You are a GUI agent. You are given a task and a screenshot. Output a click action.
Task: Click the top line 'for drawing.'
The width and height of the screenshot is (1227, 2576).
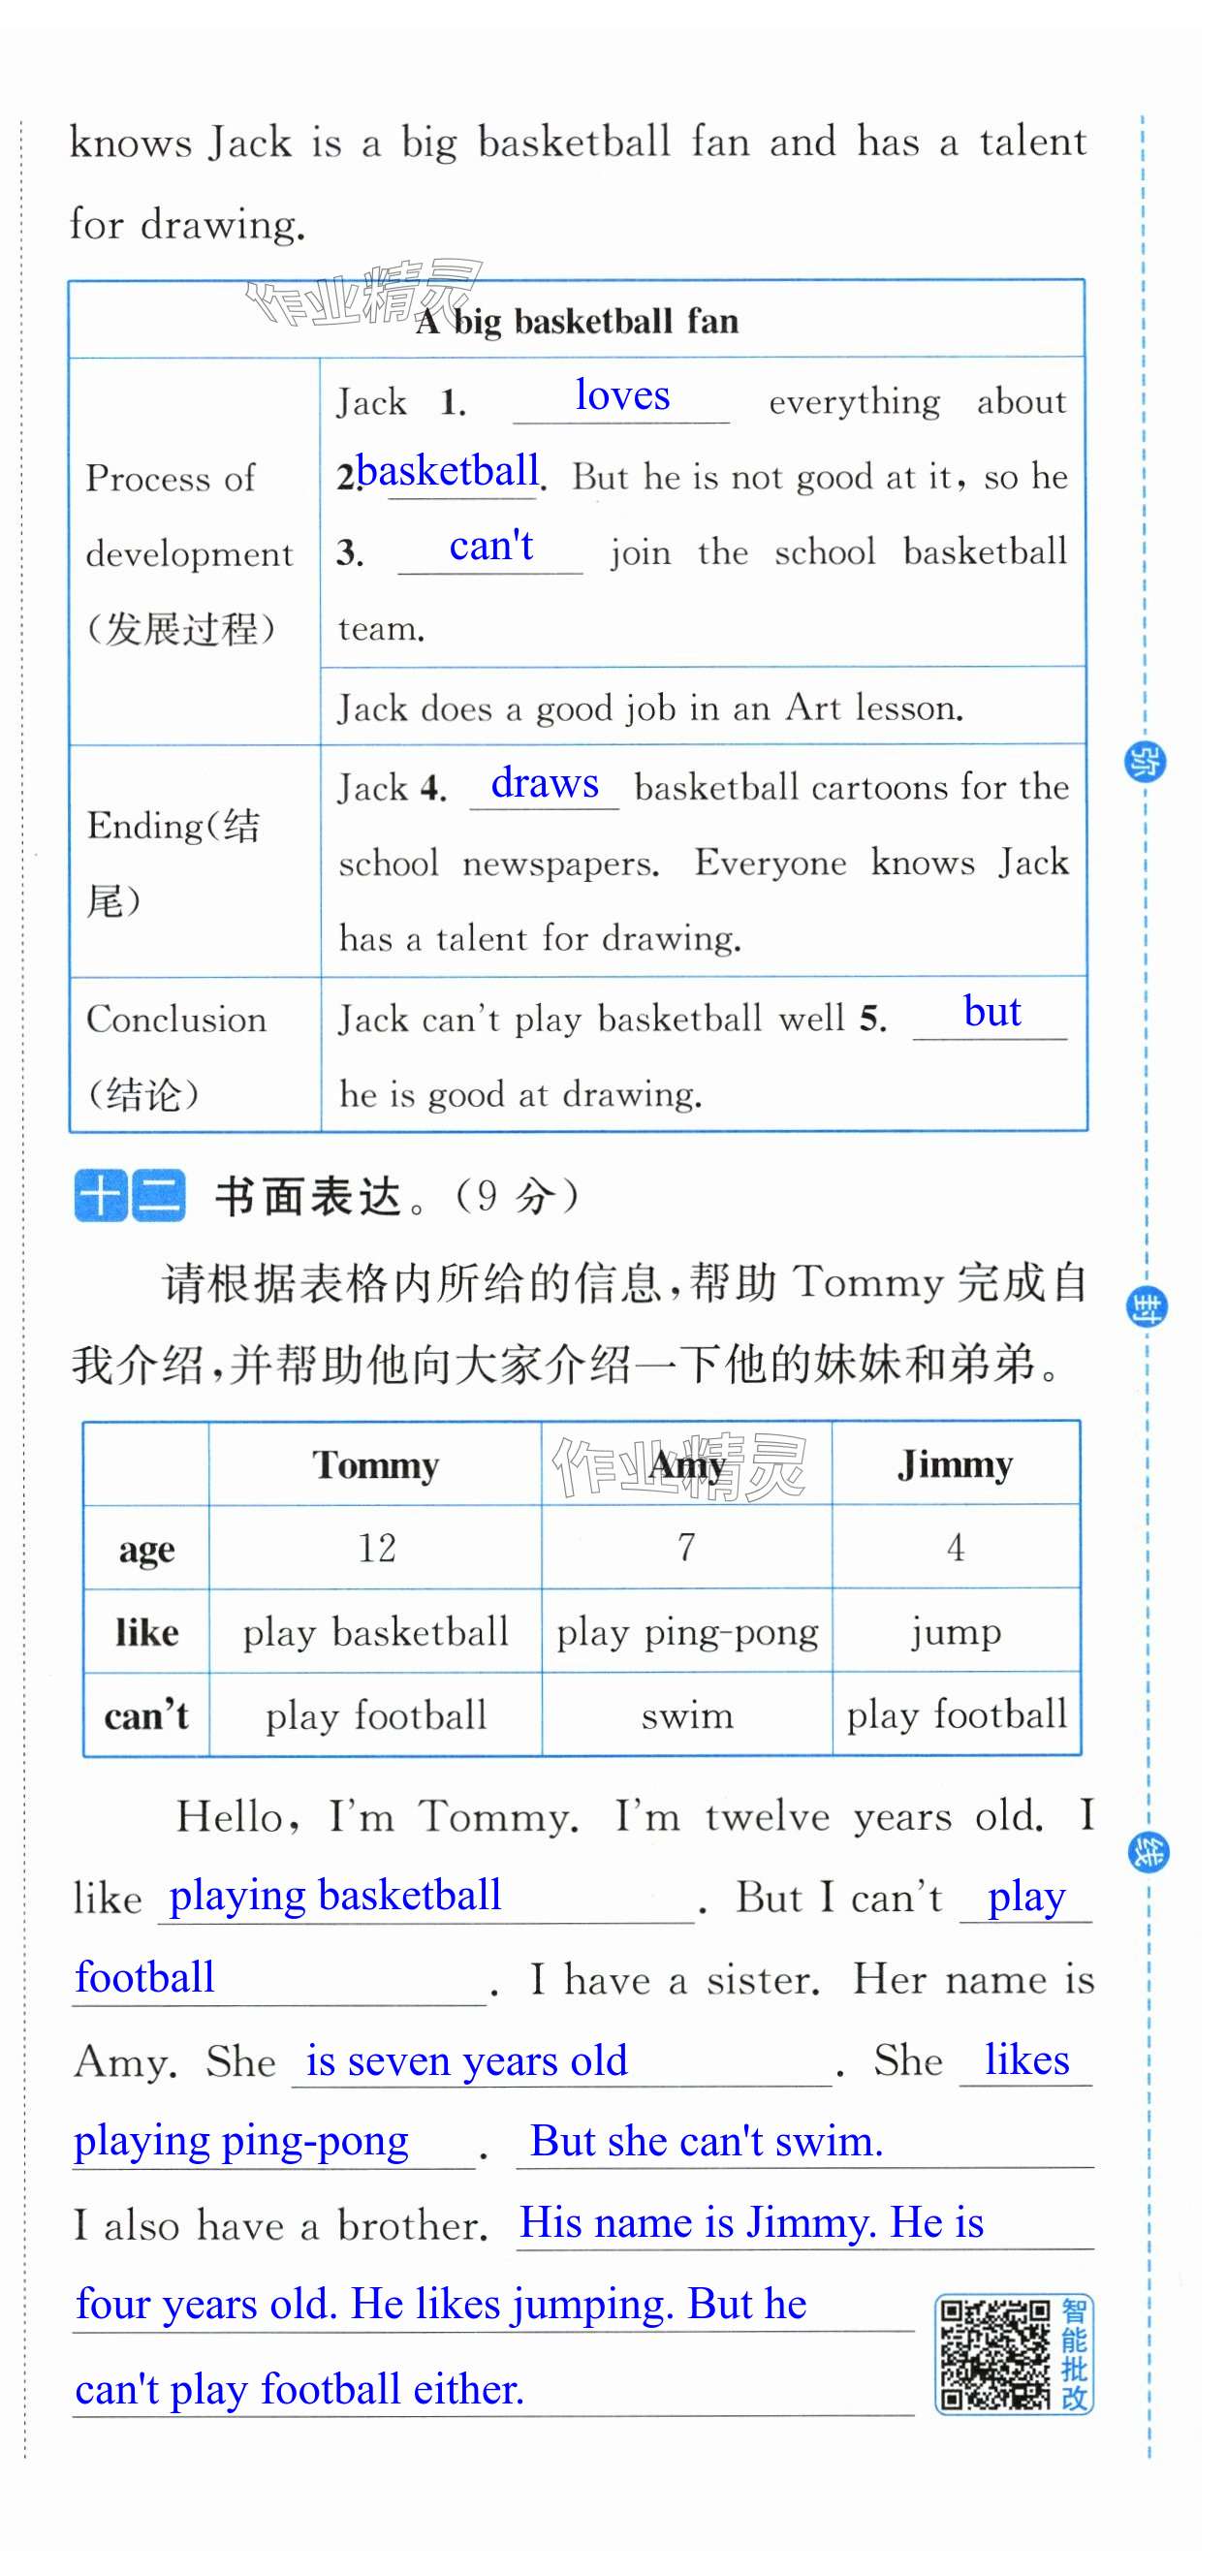[188, 225]
